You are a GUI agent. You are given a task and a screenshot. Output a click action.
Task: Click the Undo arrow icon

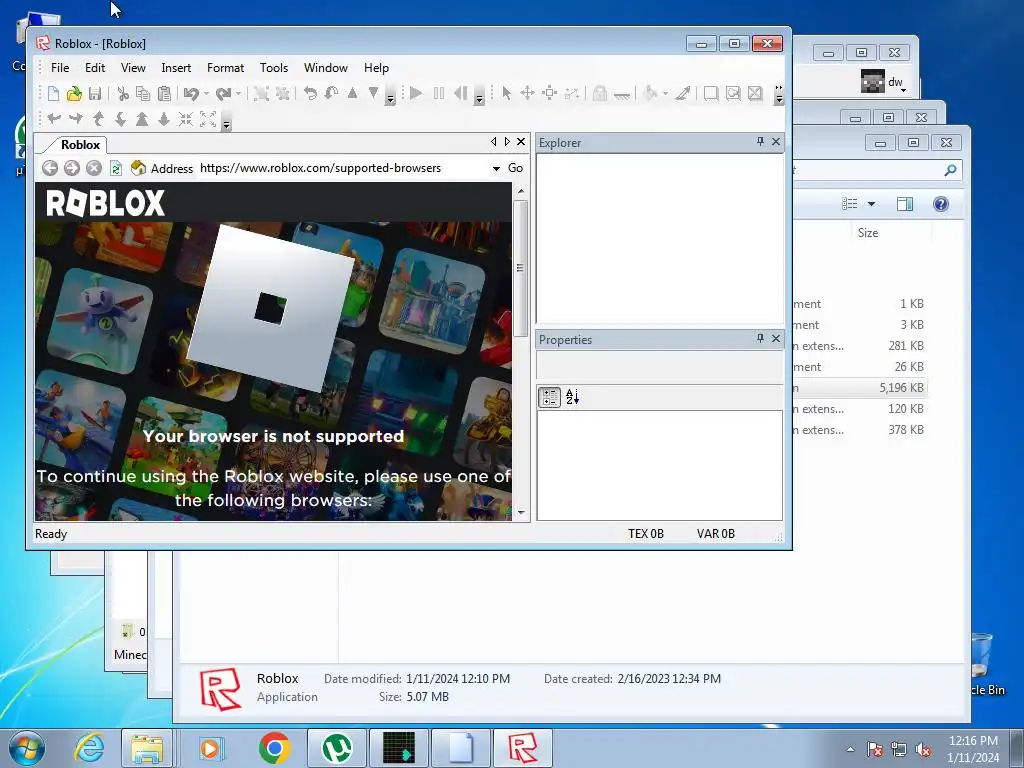pos(191,93)
